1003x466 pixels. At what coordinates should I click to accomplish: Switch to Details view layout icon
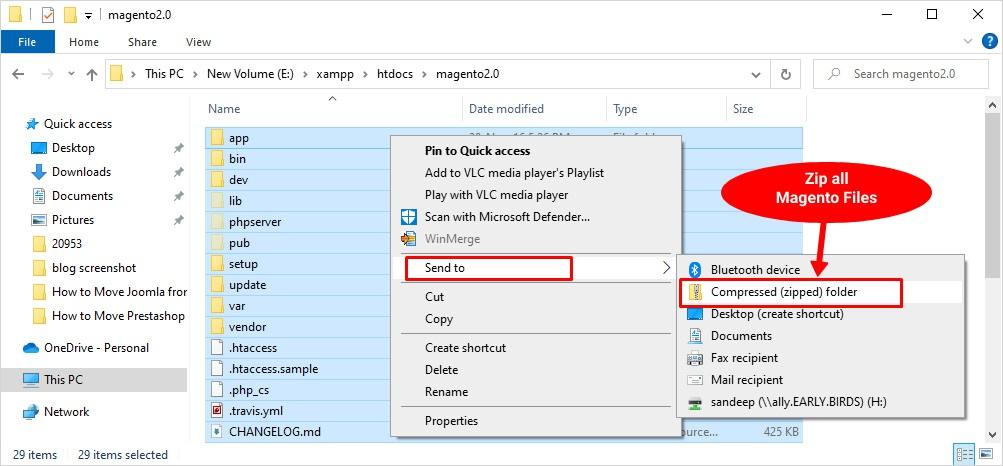click(965, 455)
